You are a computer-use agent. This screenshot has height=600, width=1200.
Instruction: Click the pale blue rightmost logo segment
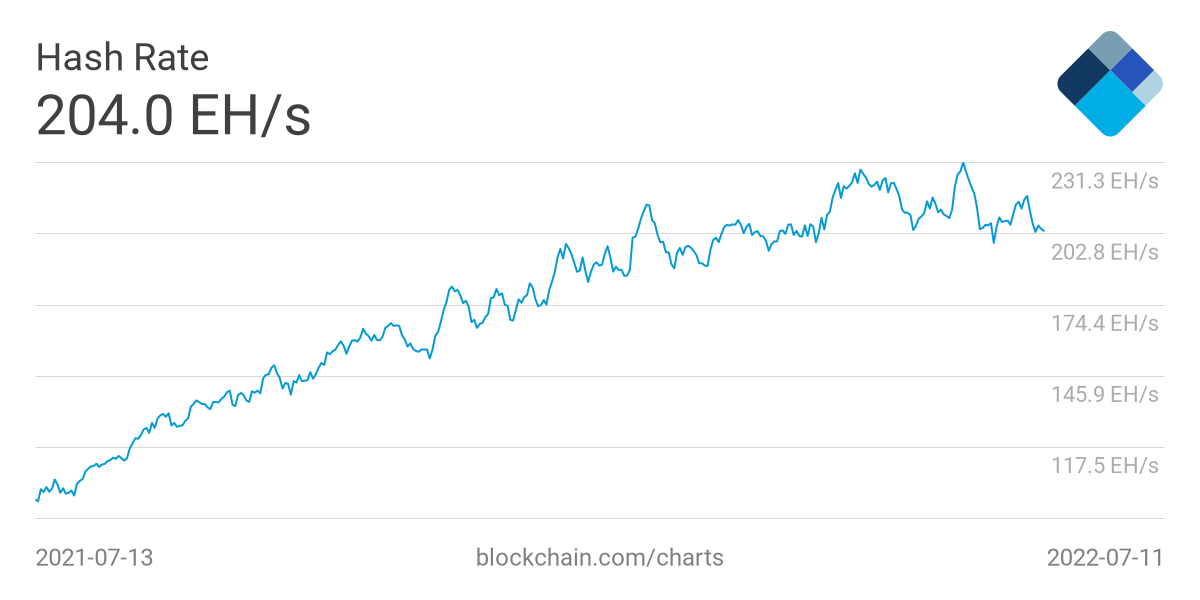(x=1150, y=87)
